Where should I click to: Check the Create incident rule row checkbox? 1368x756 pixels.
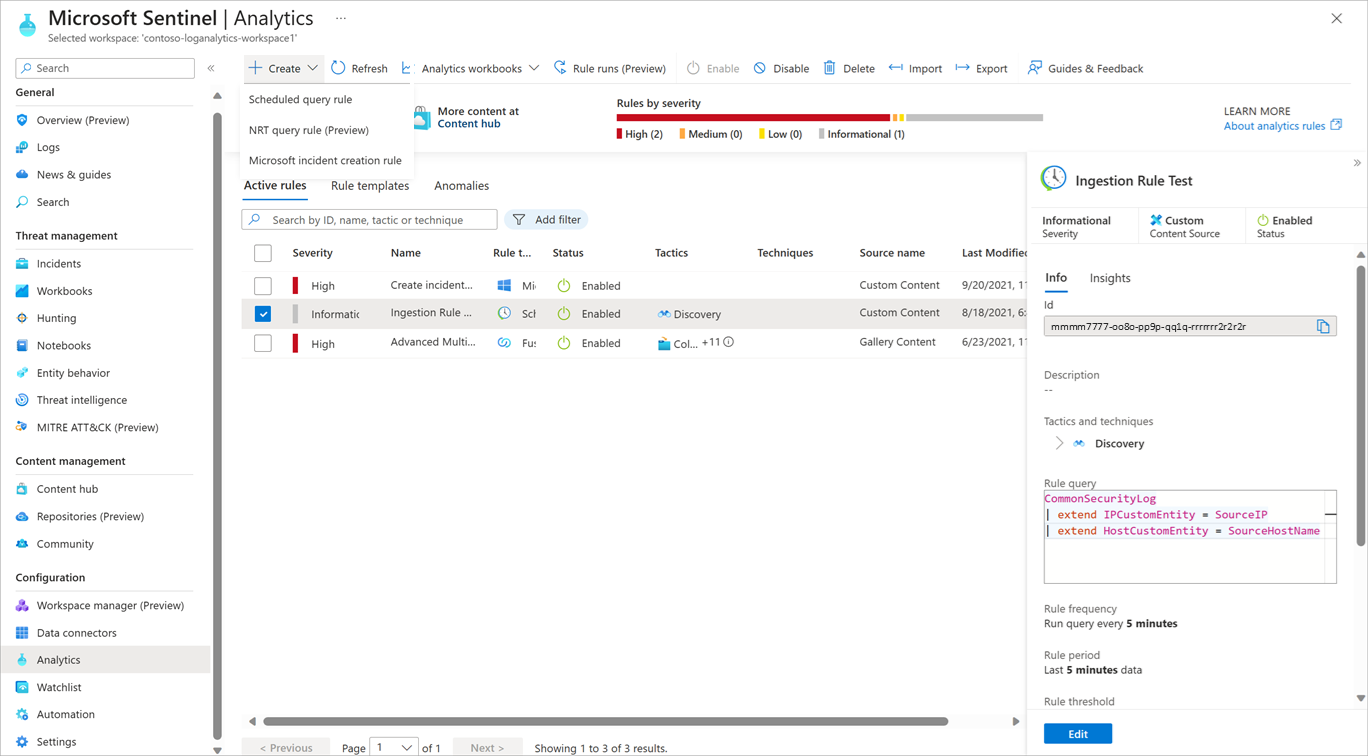(x=263, y=286)
